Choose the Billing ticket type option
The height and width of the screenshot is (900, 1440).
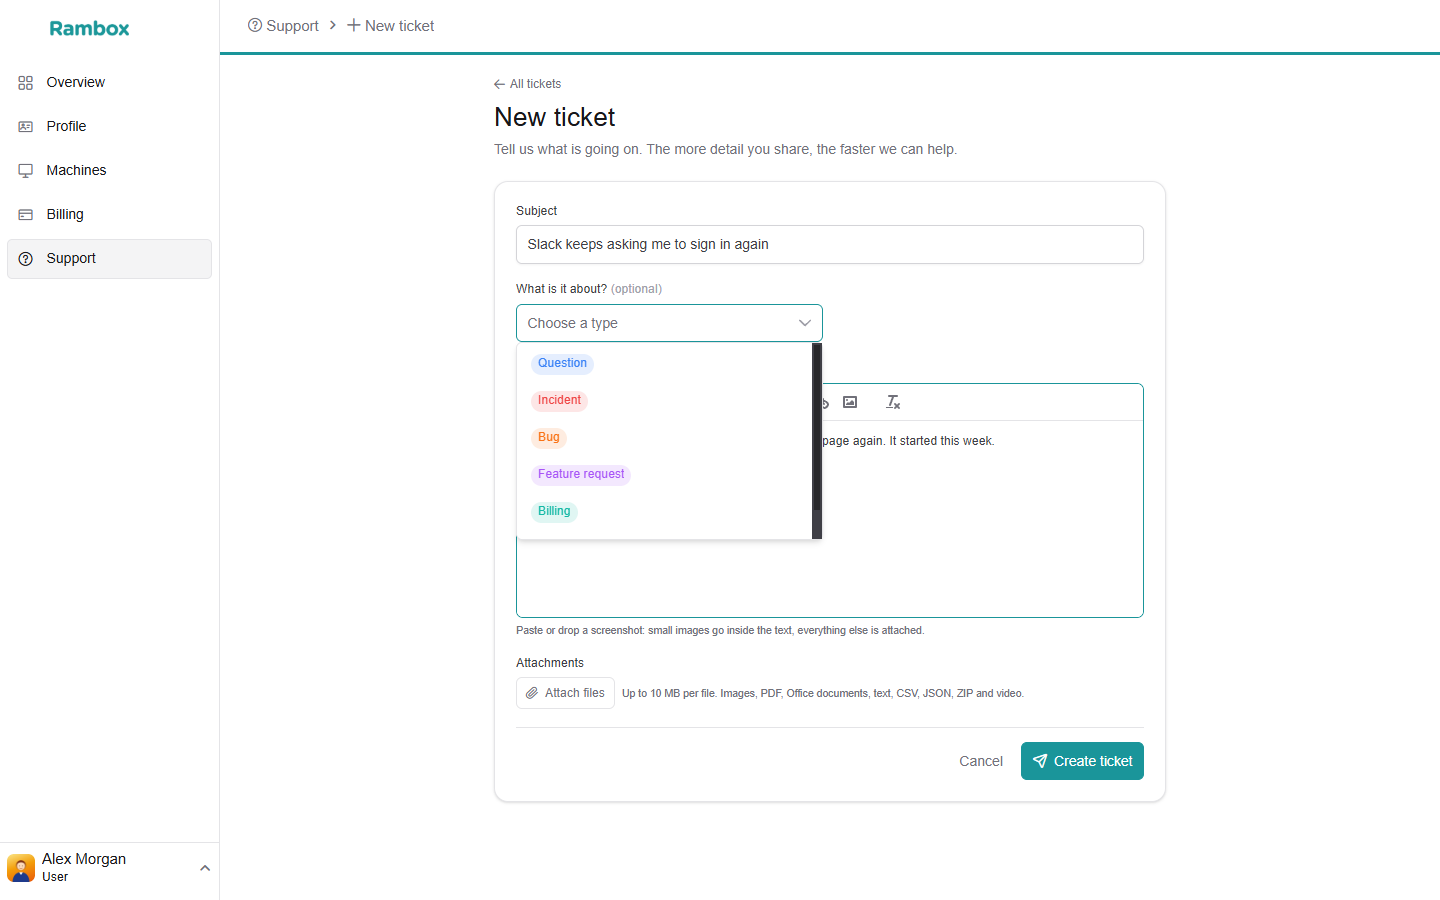coord(554,512)
